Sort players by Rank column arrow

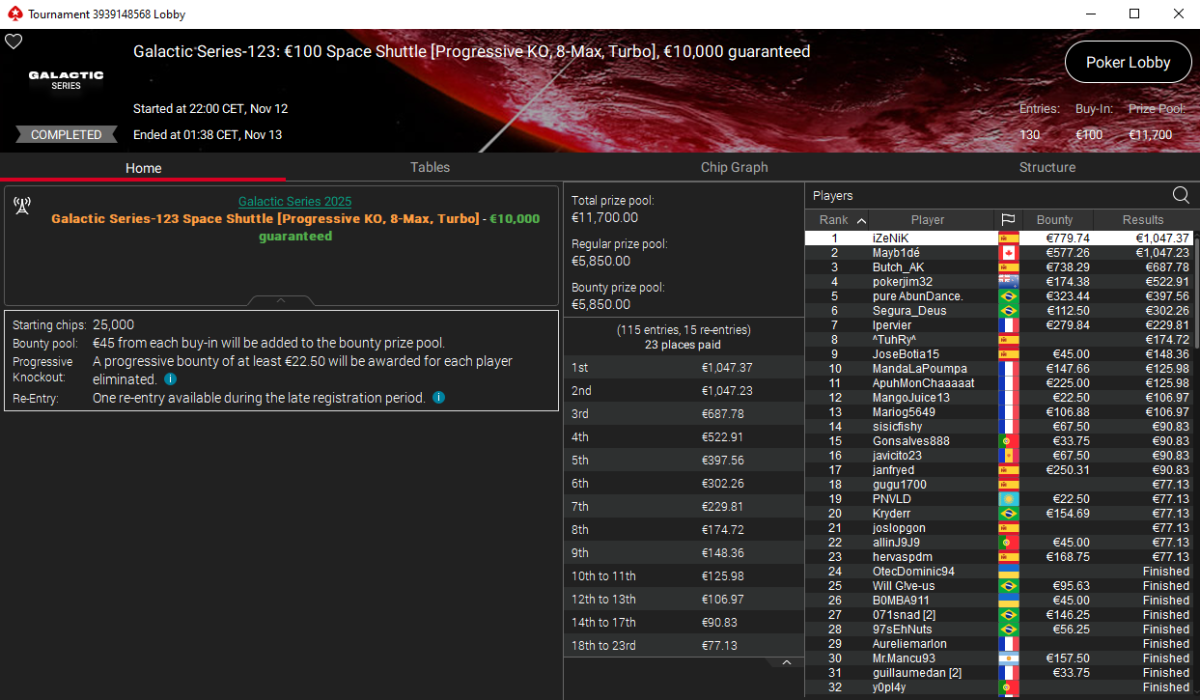(862, 220)
